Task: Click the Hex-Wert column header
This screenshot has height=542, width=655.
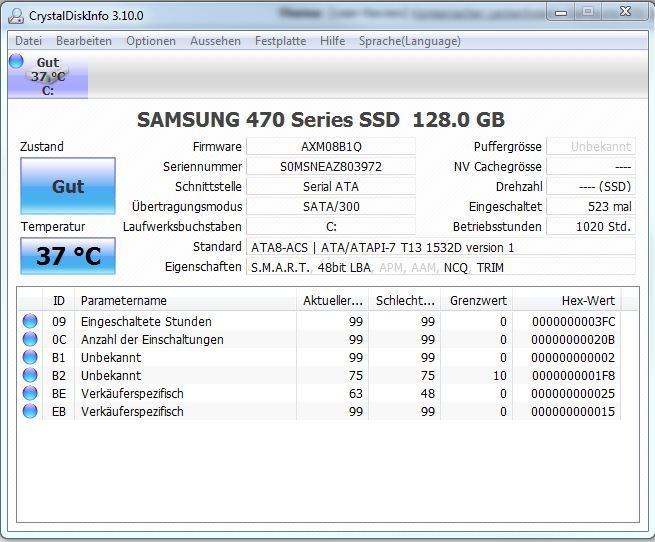Action: (567, 300)
